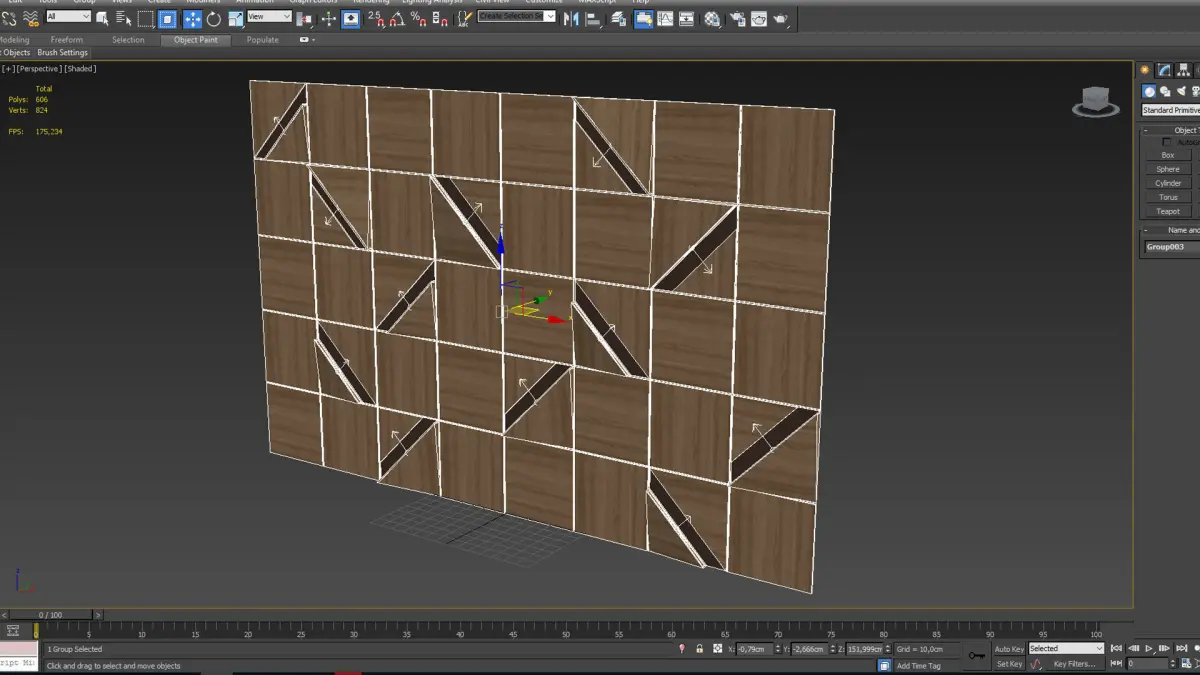The image size is (1200, 675).
Task: Open the Selected key filter dropdown
Action: click(x=1066, y=649)
